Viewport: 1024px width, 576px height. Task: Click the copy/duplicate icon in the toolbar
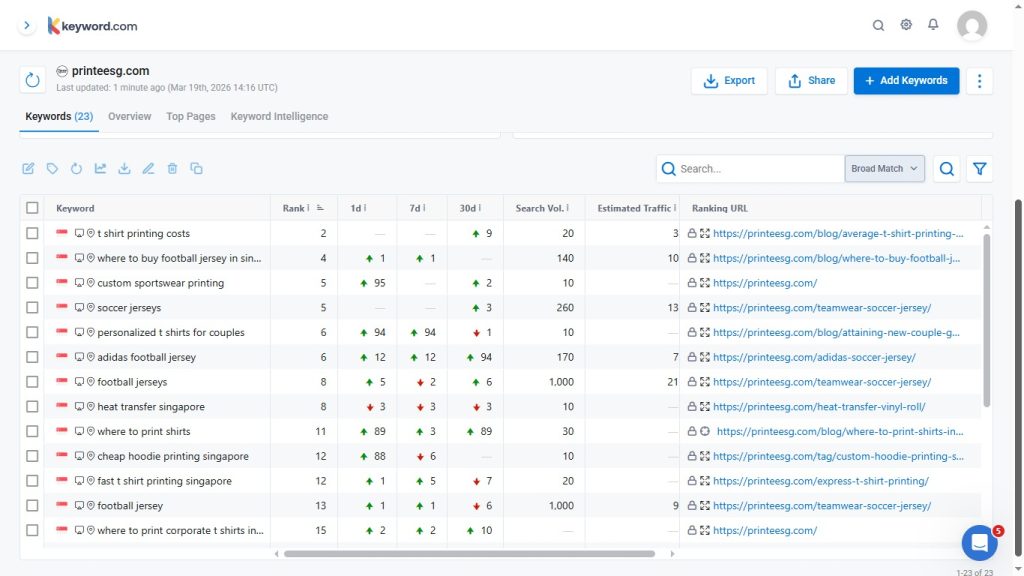196,168
